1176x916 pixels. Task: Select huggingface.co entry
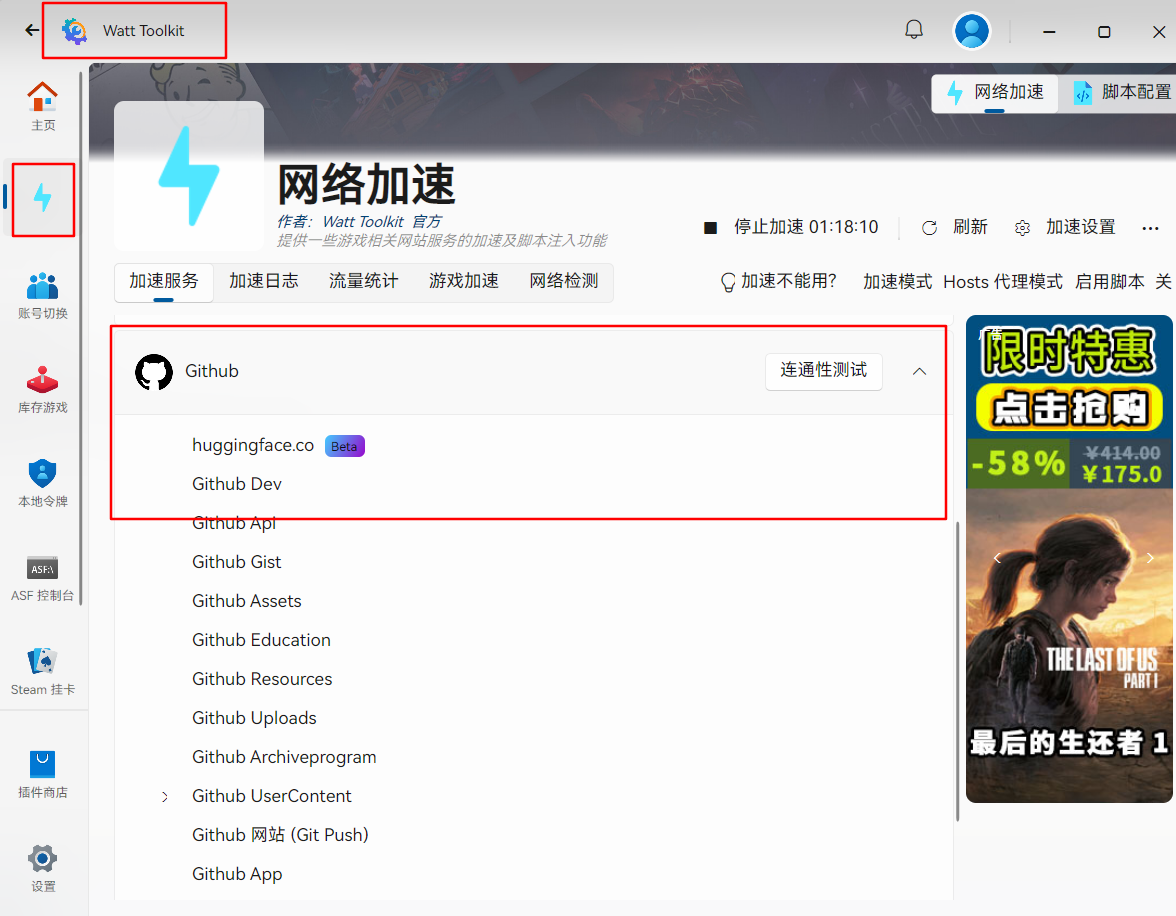click(253, 446)
